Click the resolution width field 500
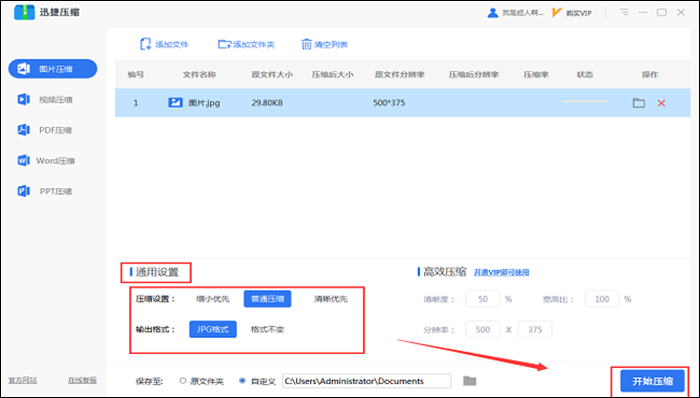Viewport: 700px width, 398px height. tap(483, 329)
